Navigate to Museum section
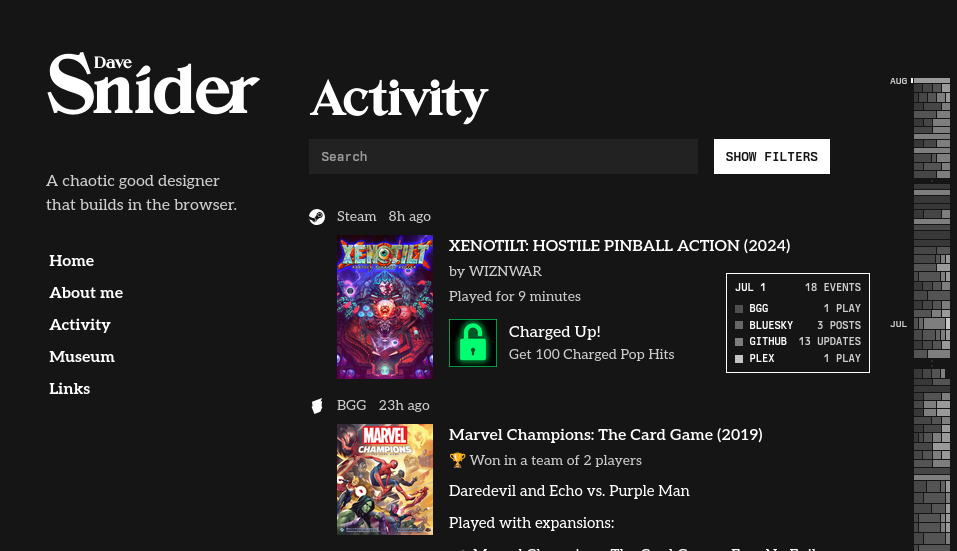The height and width of the screenshot is (551, 957). coord(82,356)
